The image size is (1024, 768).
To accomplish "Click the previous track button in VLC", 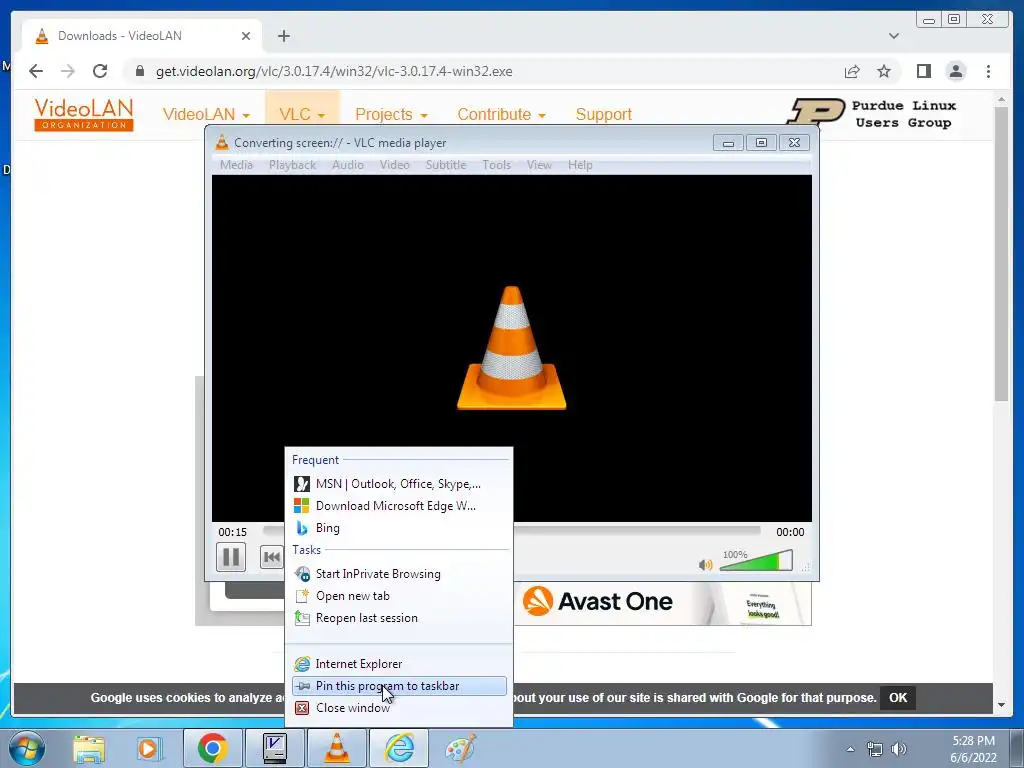I will tap(272, 557).
